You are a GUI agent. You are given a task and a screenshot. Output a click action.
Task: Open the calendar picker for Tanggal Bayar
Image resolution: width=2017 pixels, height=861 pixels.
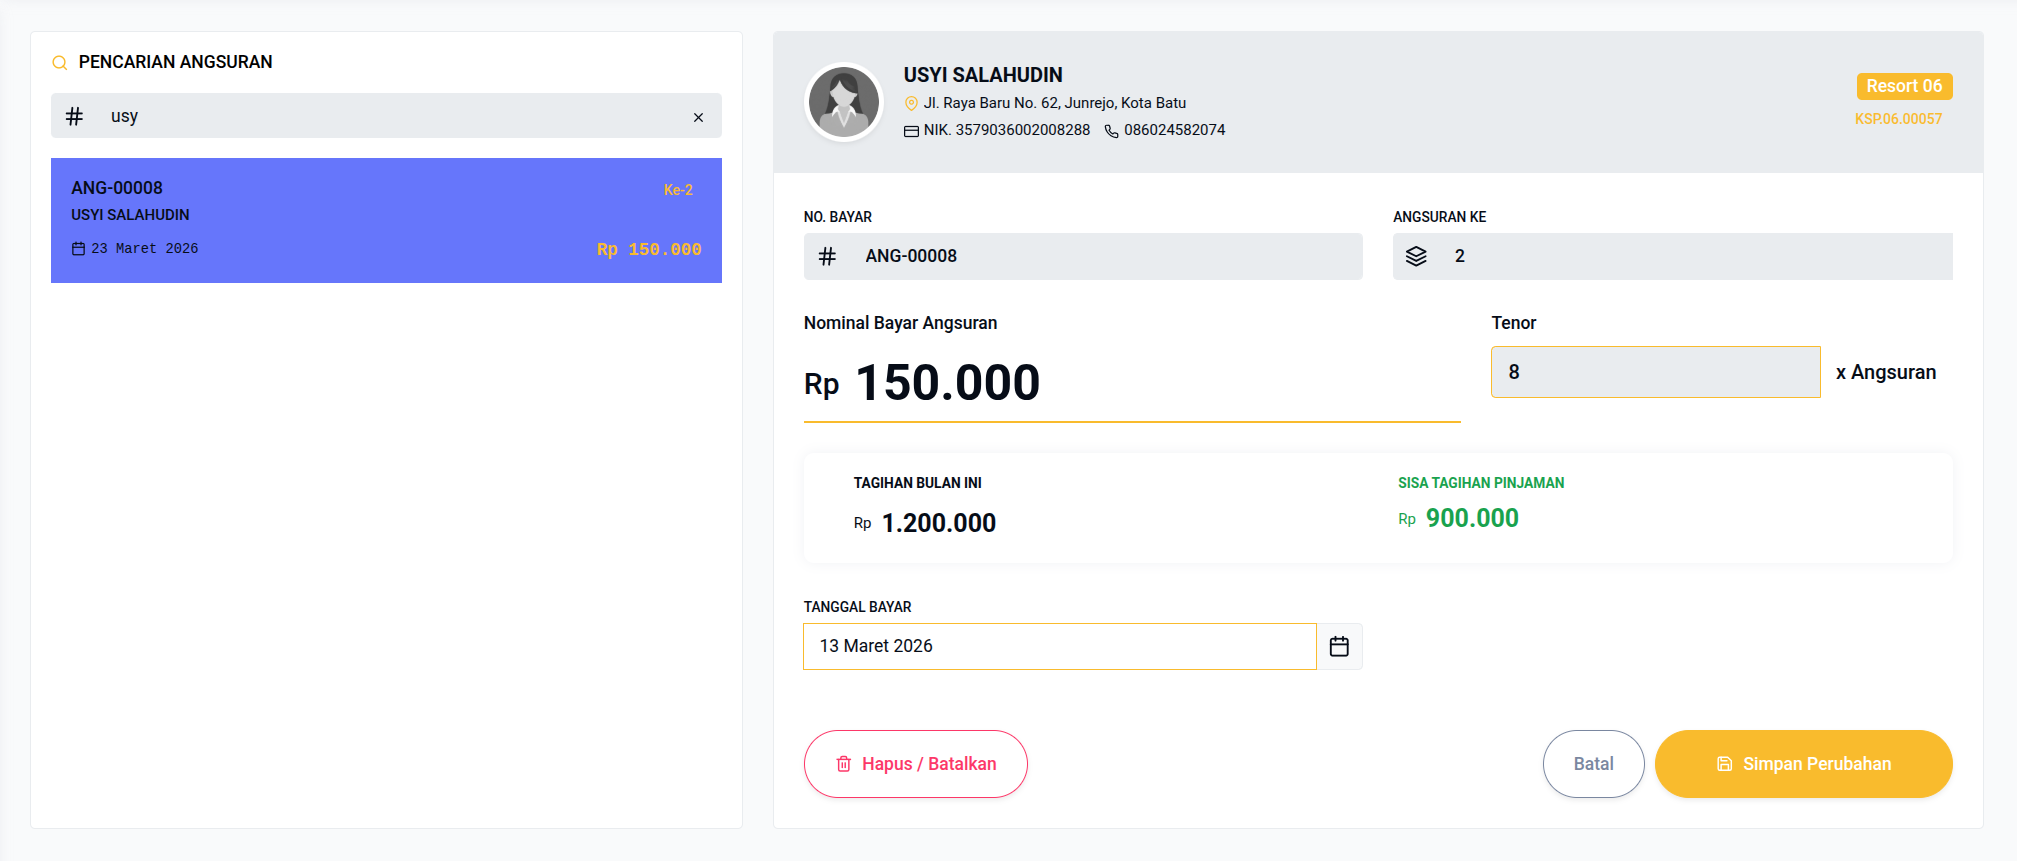(1339, 646)
